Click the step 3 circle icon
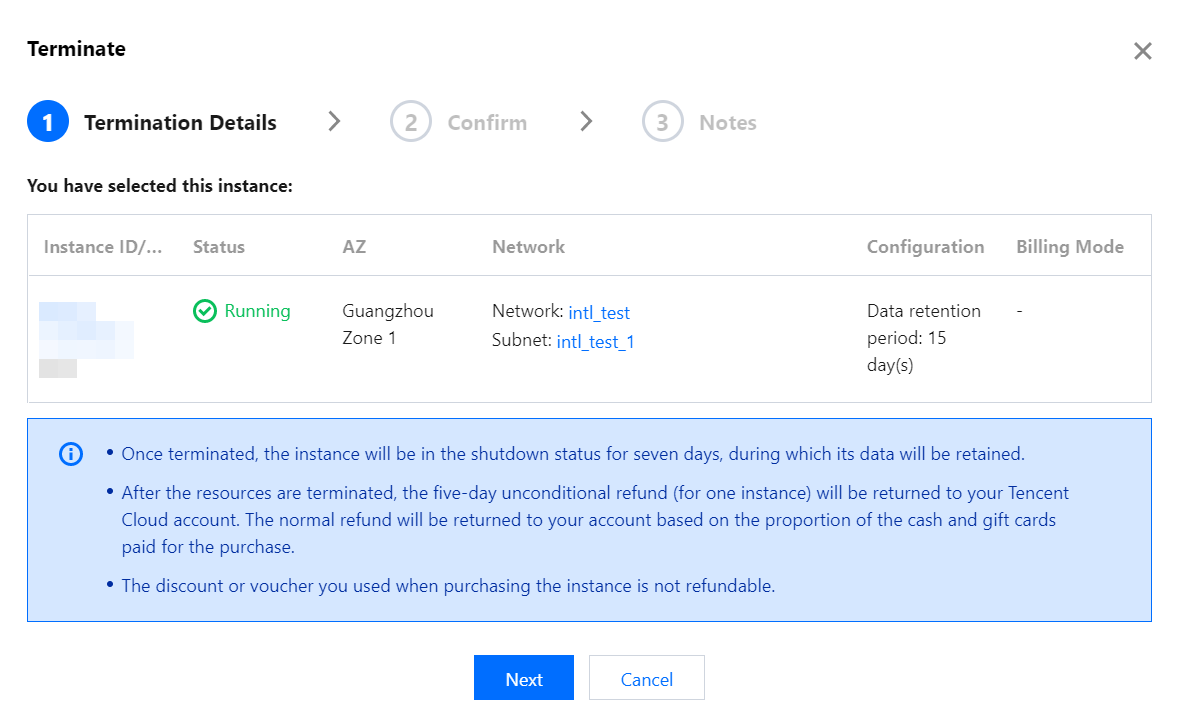The image size is (1186, 727). tap(662, 123)
